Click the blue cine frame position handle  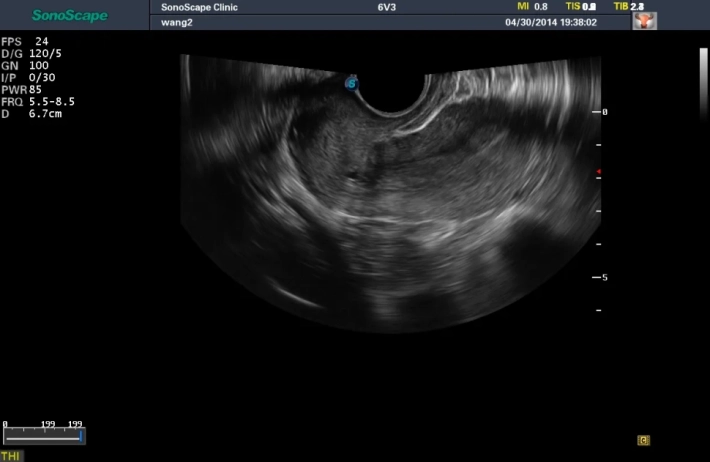[x=81, y=436]
